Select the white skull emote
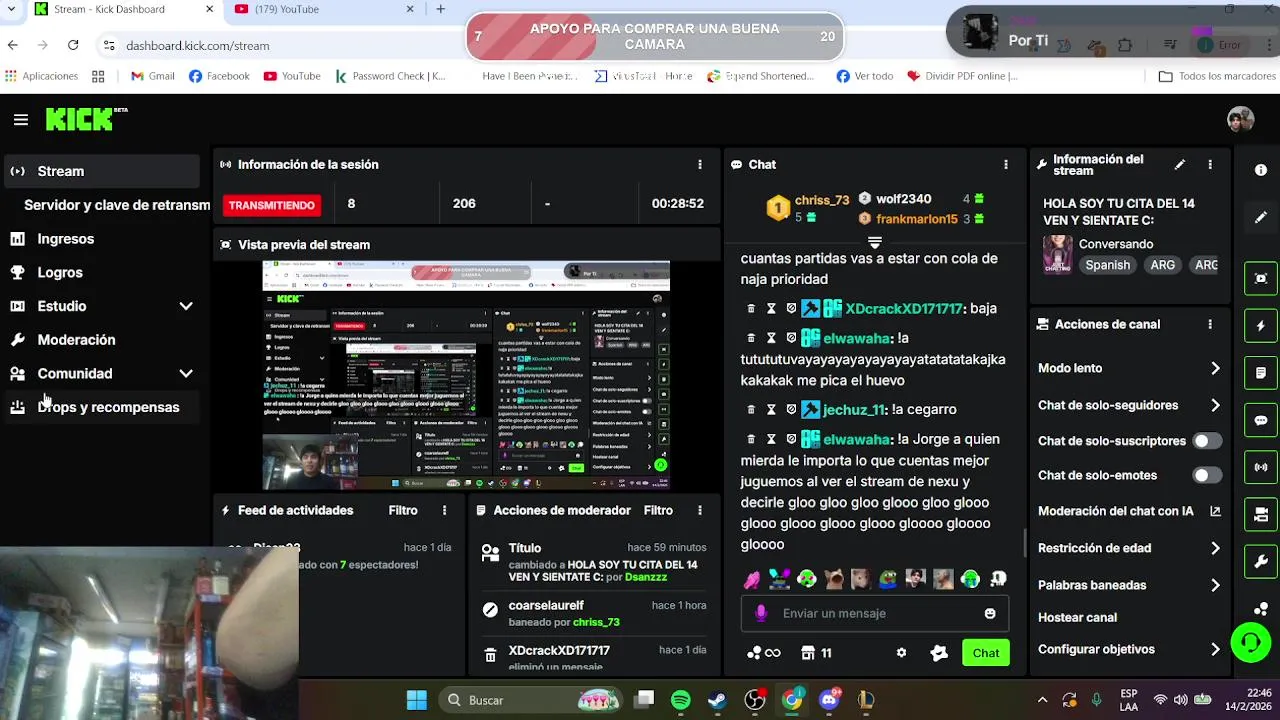 (x=997, y=579)
